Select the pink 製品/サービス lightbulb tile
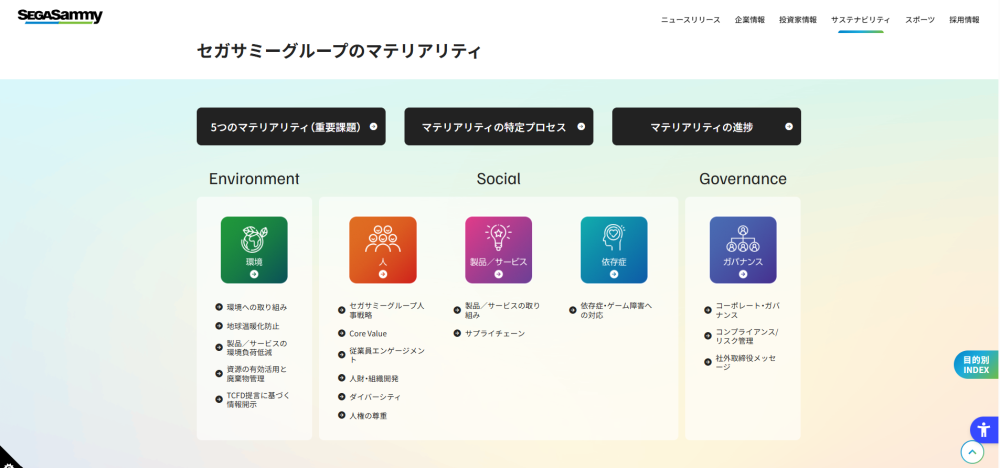The width and height of the screenshot is (1000, 468). (x=498, y=249)
